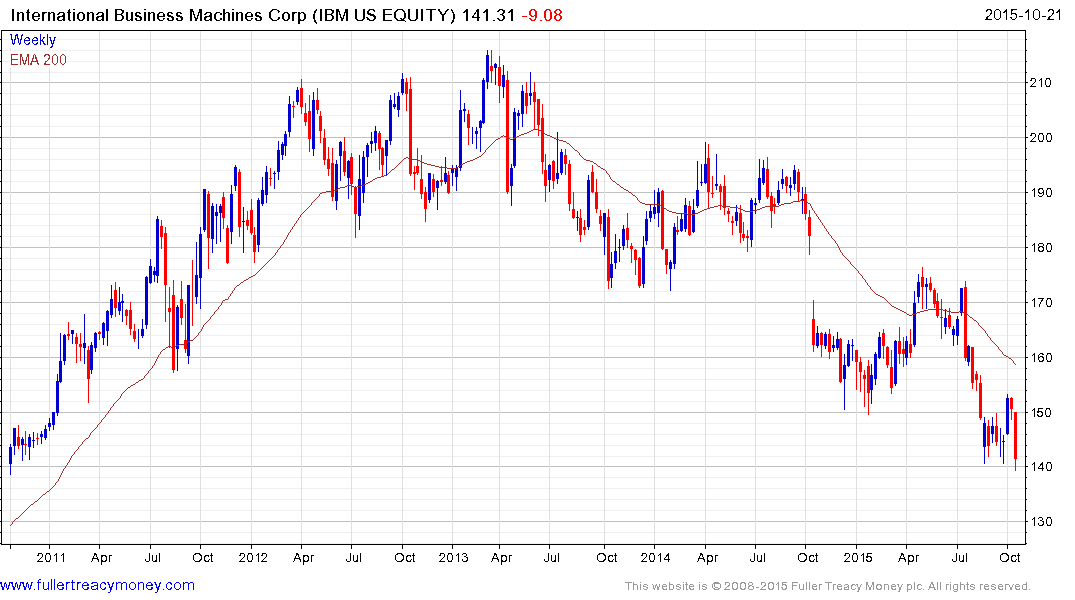The image size is (1075, 600).
Task: Select the 2014 year label on time axis
Action: click(x=655, y=557)
